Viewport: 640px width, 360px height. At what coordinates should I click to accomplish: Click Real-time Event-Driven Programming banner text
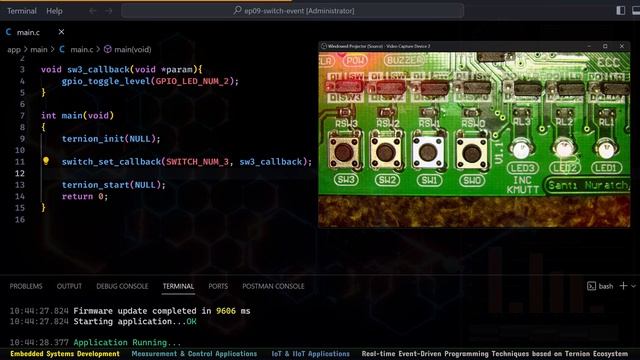coord(495,354)
